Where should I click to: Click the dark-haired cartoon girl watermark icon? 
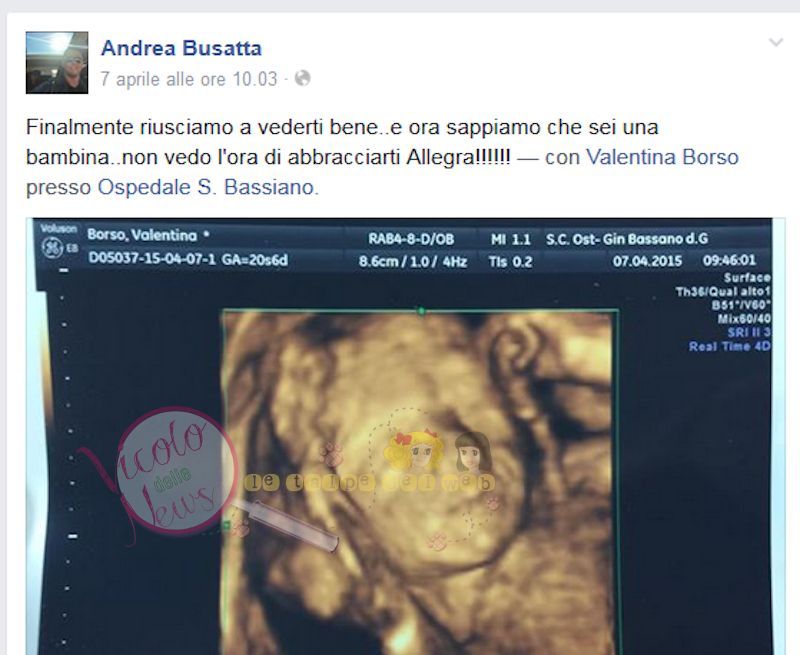tap(472, 452)
